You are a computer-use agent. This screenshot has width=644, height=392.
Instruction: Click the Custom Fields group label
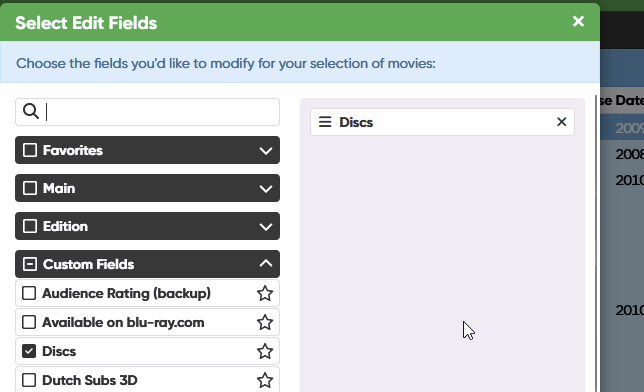click(x=88, y=264)
